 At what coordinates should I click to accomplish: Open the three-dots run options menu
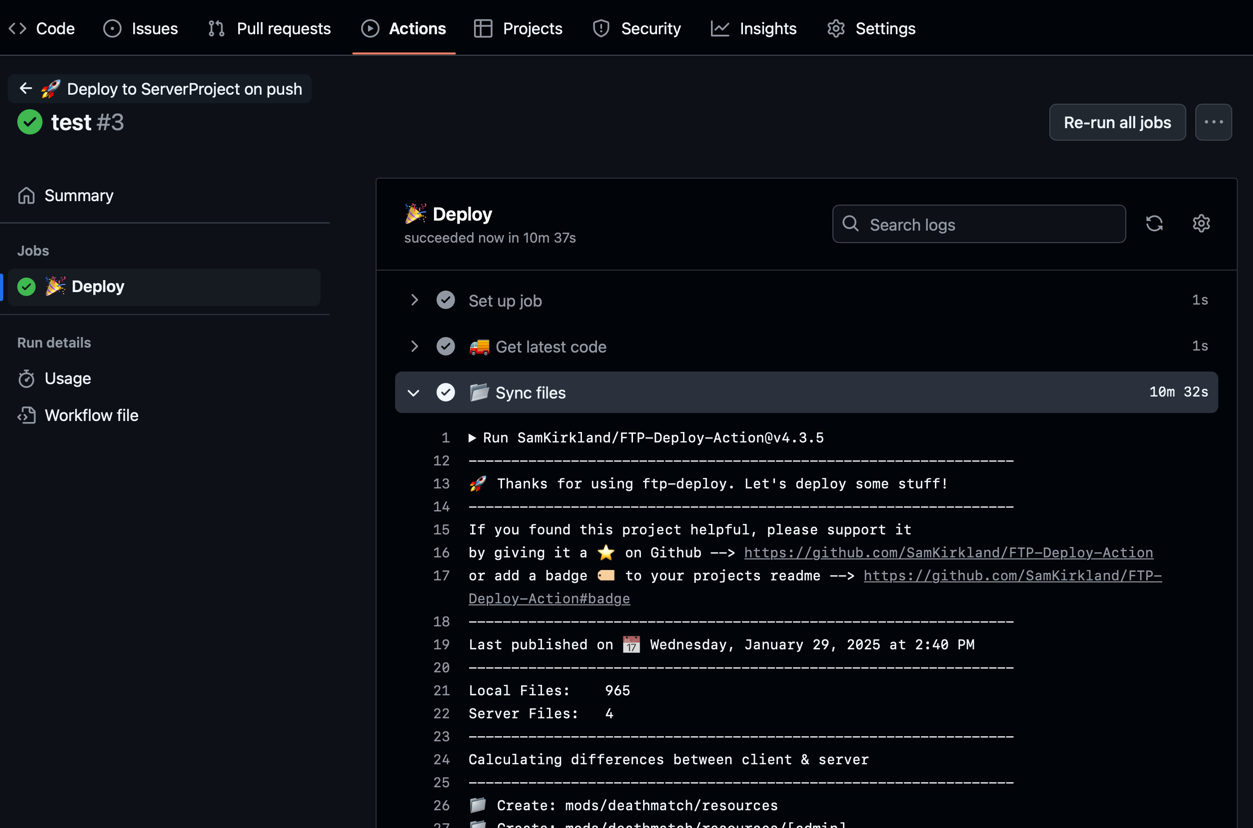click(1213, 122)
